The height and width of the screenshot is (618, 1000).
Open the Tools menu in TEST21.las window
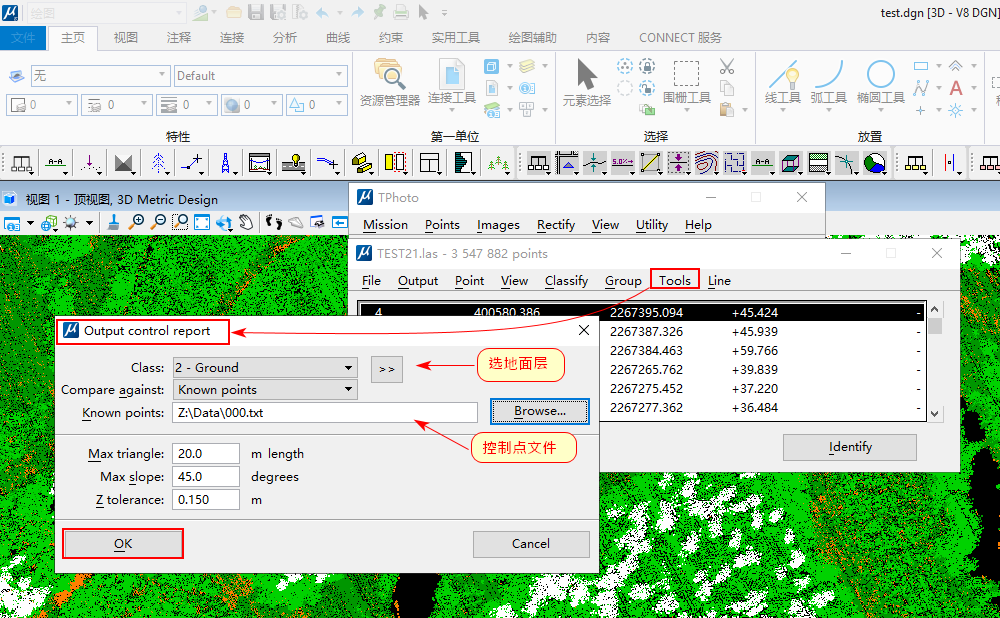point(675,281)
